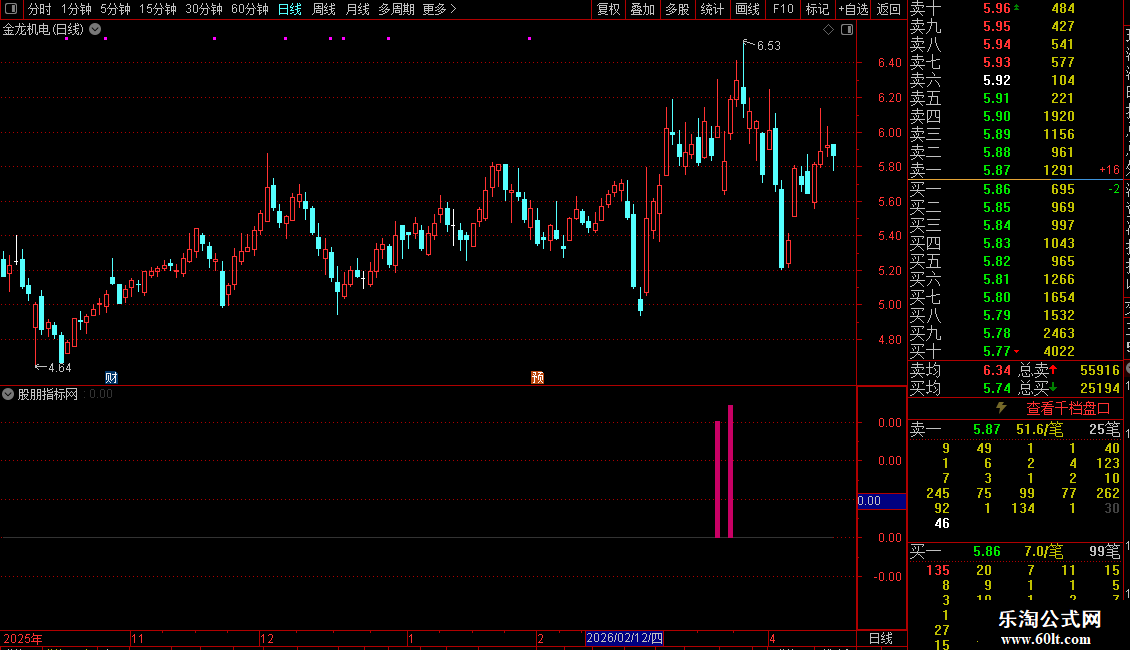Toggle the left sidebar panel icon
This screenshot has height=650, width=1130.
point(11,9)
